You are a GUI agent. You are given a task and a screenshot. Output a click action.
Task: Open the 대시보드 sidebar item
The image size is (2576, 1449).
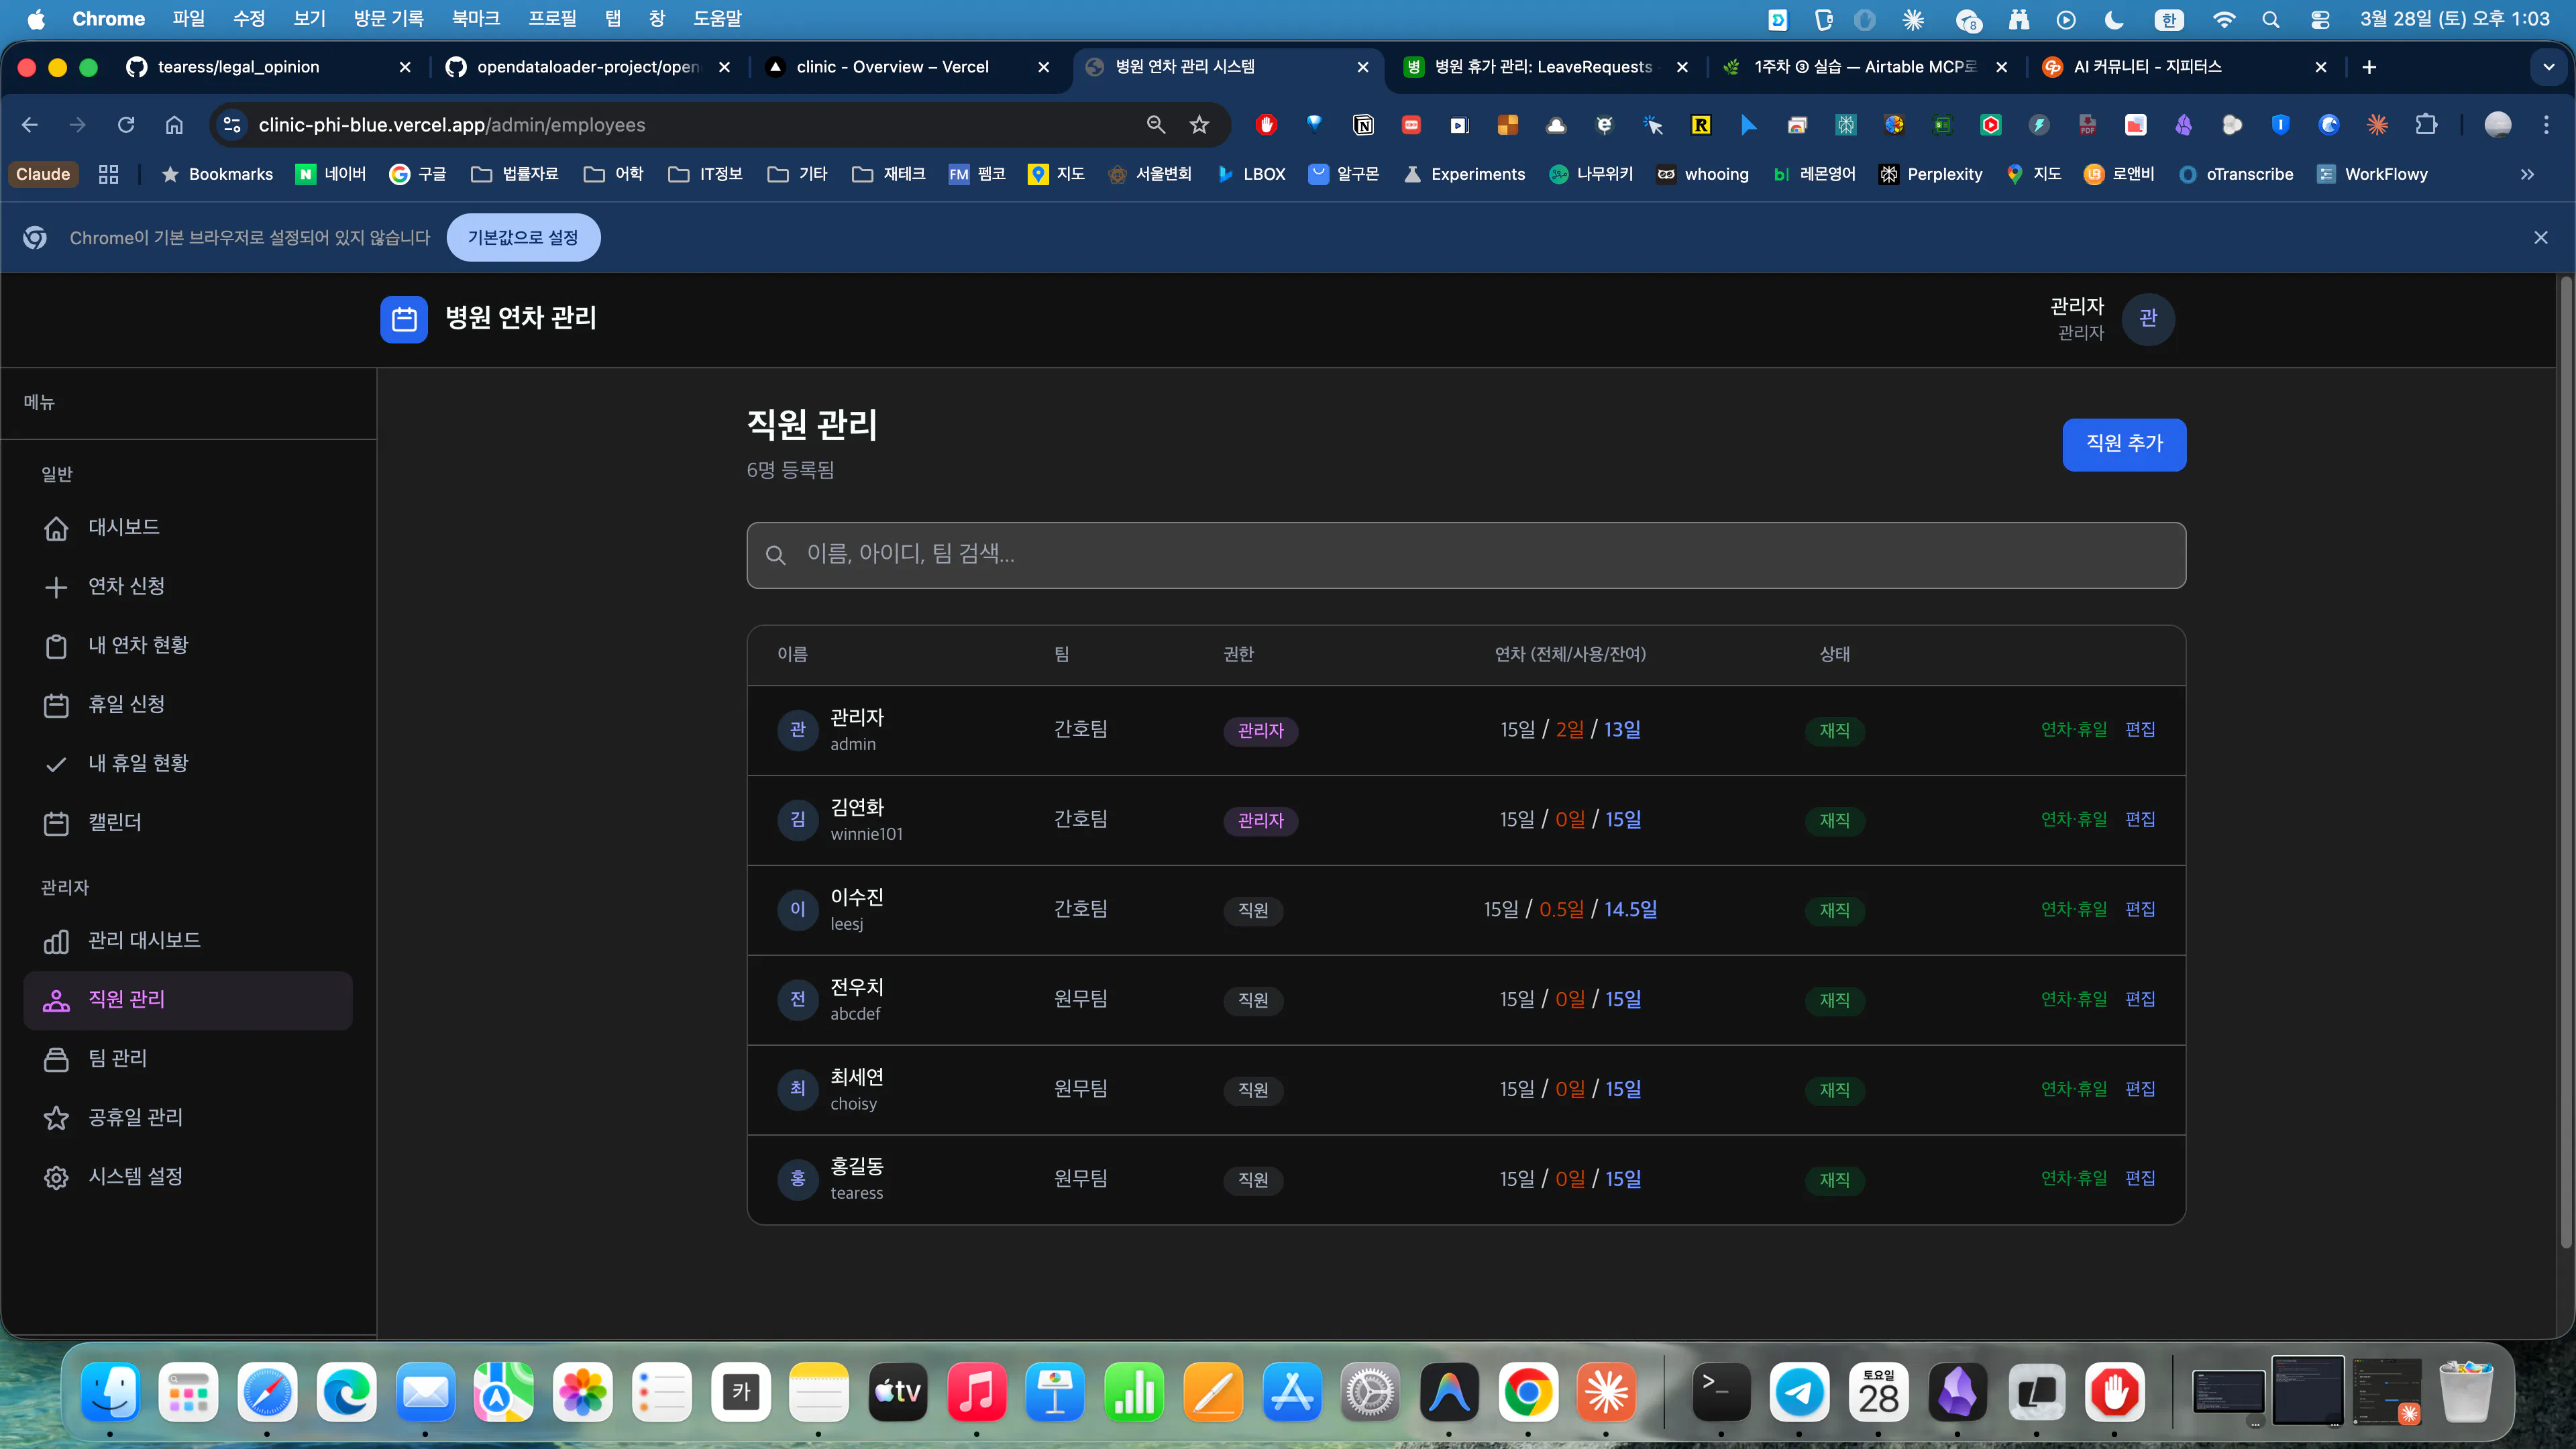(x=188, y=527)
